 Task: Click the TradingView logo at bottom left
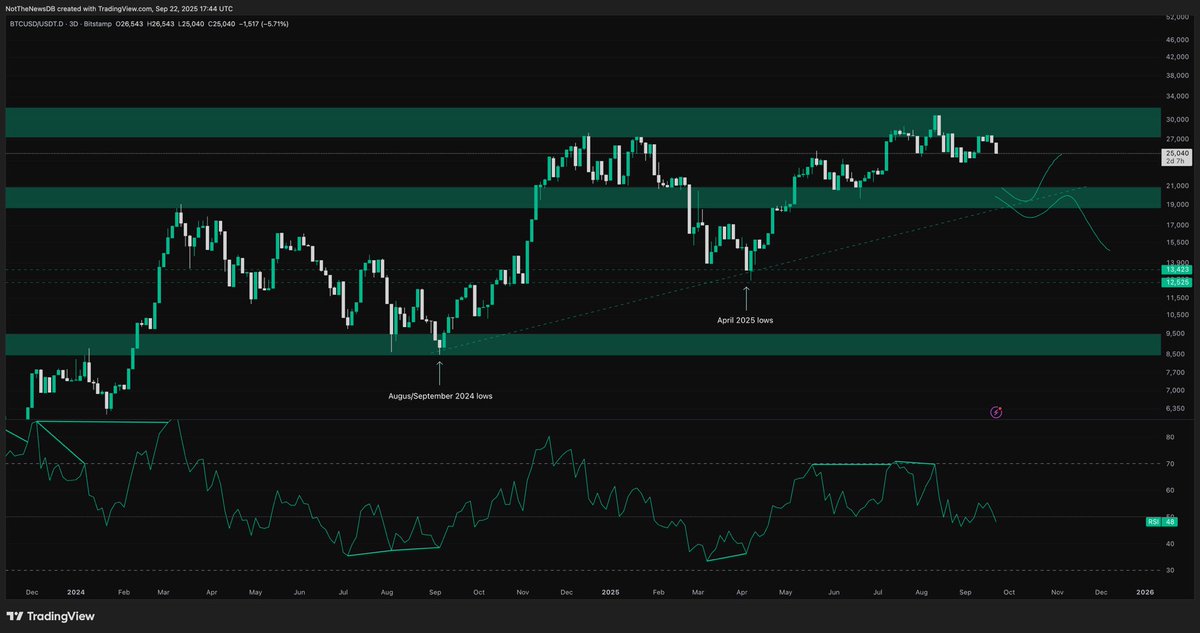tap(50, 616)
